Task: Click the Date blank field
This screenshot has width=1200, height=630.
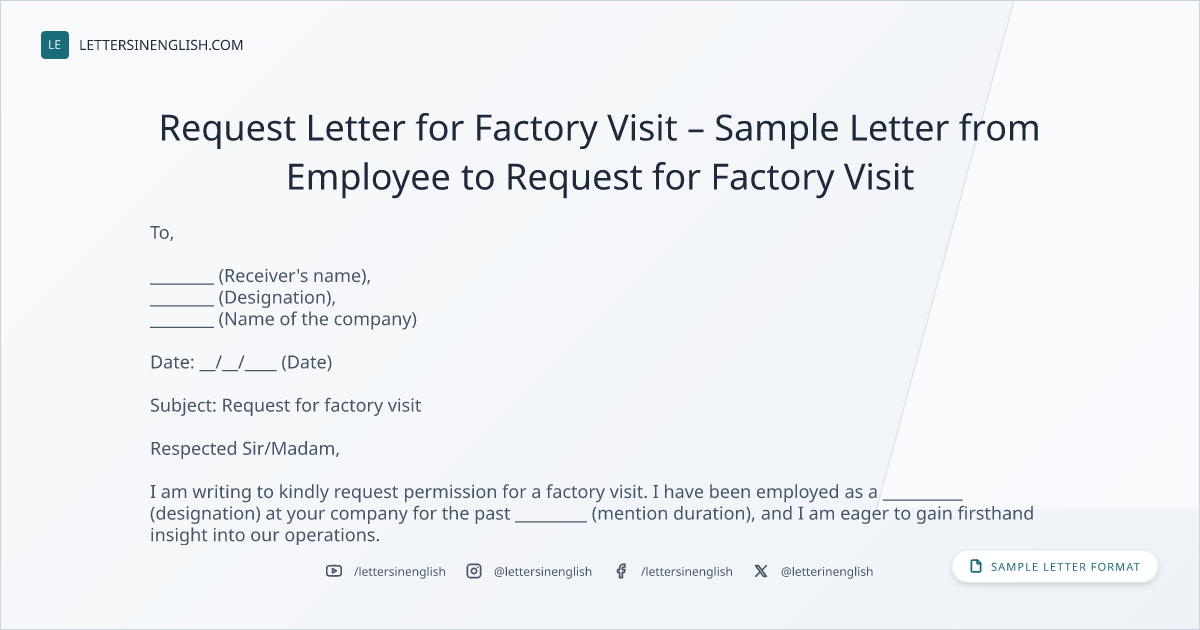Action: coord(238,363)
